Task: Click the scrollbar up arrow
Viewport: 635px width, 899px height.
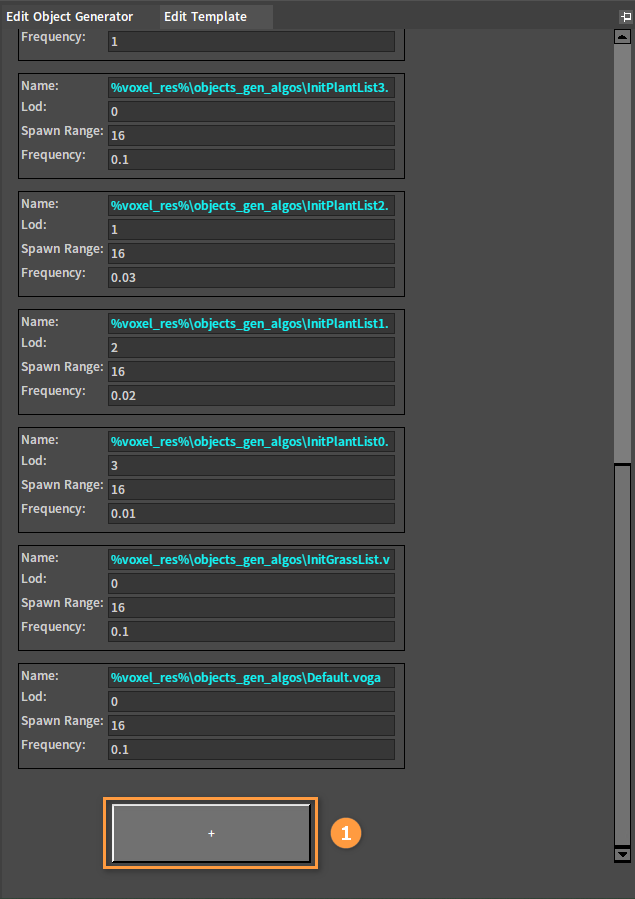Action: pos(622,37)
